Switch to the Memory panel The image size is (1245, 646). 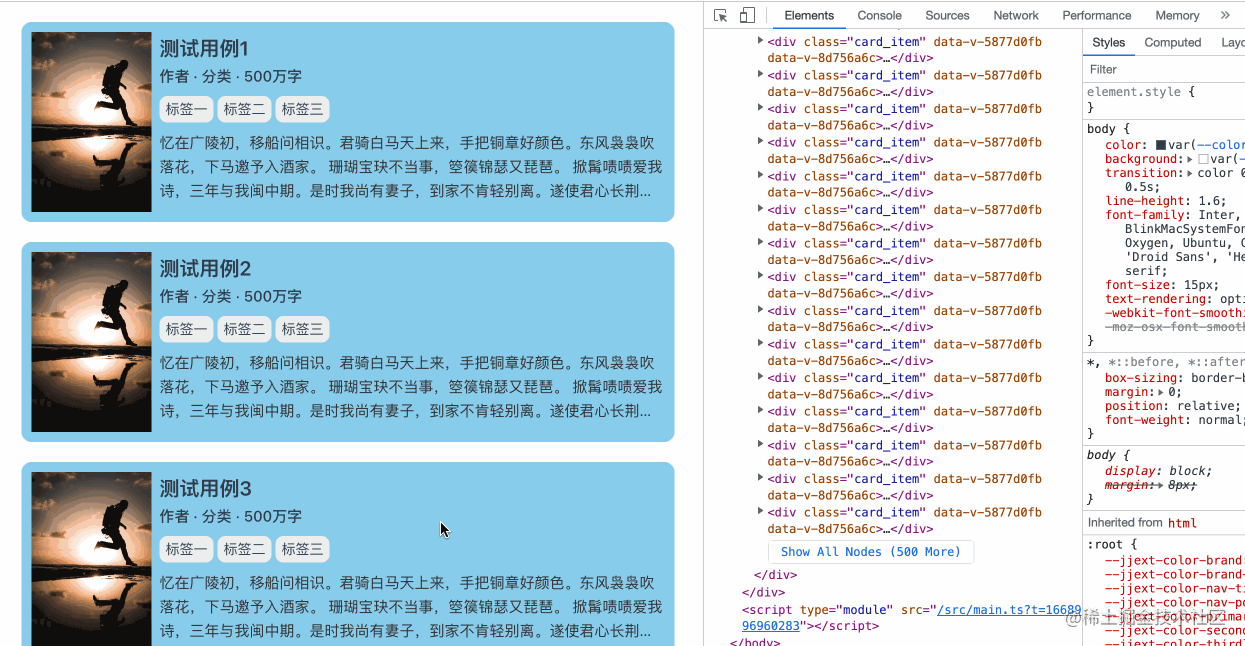pos(1177,15)
